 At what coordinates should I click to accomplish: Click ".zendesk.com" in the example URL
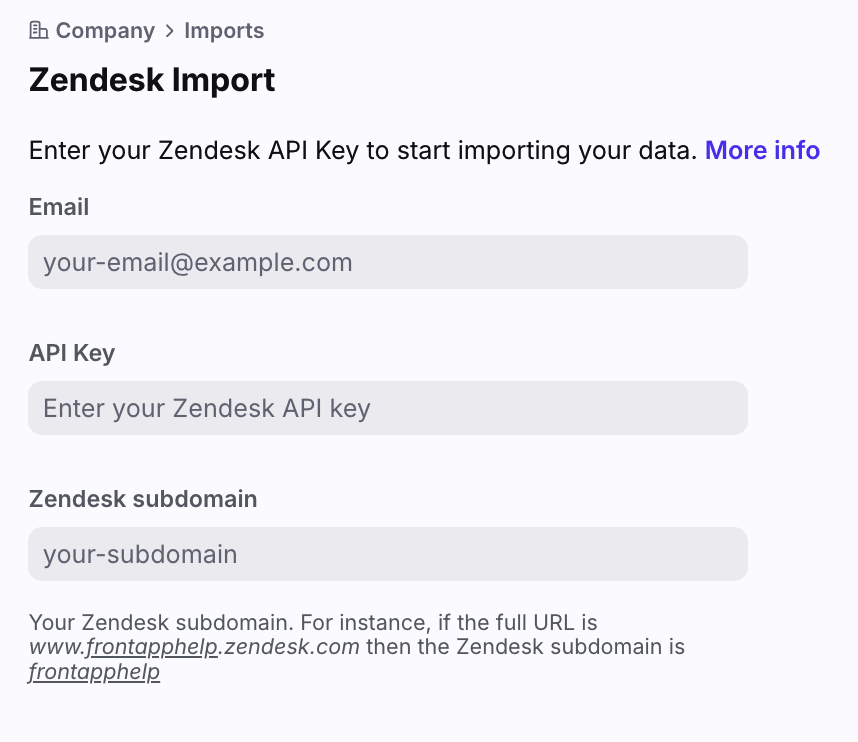pos(290,646)
